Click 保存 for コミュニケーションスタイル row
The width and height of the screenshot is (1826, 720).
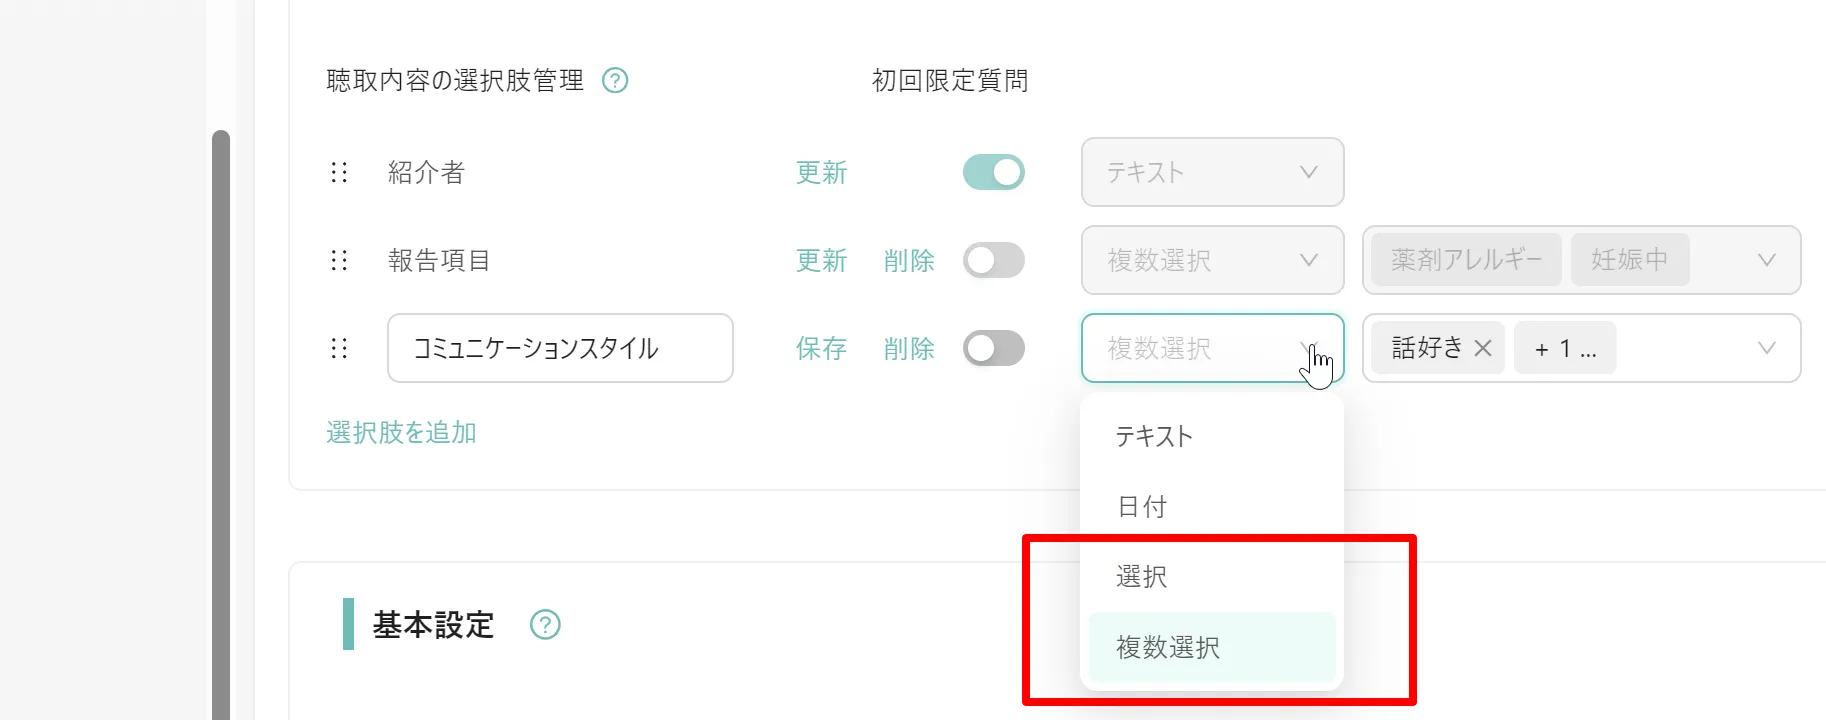point(821,348)
